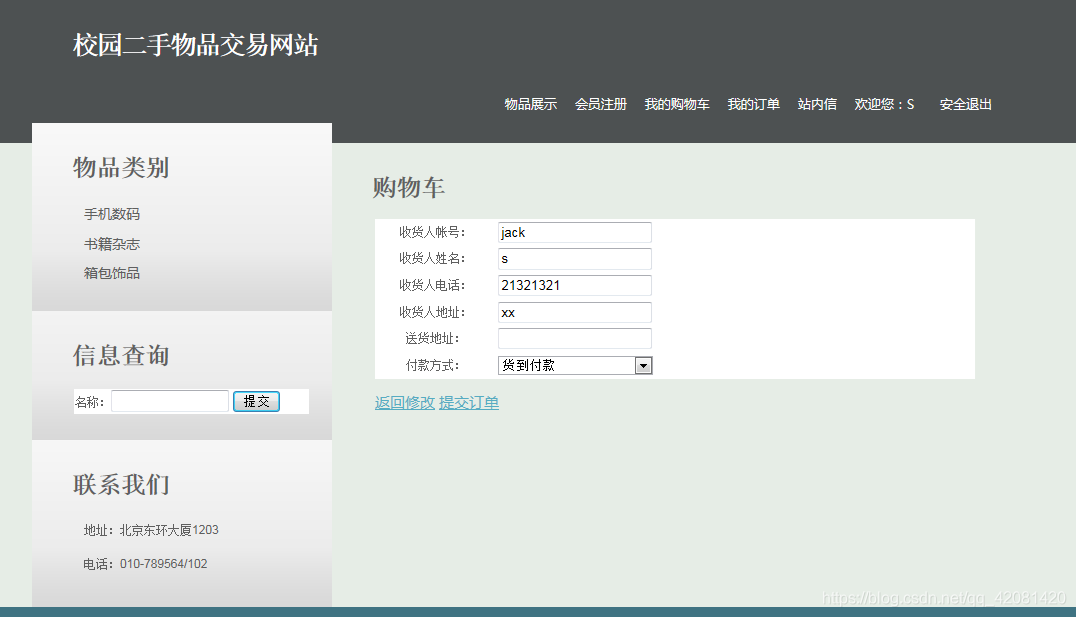Focus the 名称 search input field

[170, 401]
